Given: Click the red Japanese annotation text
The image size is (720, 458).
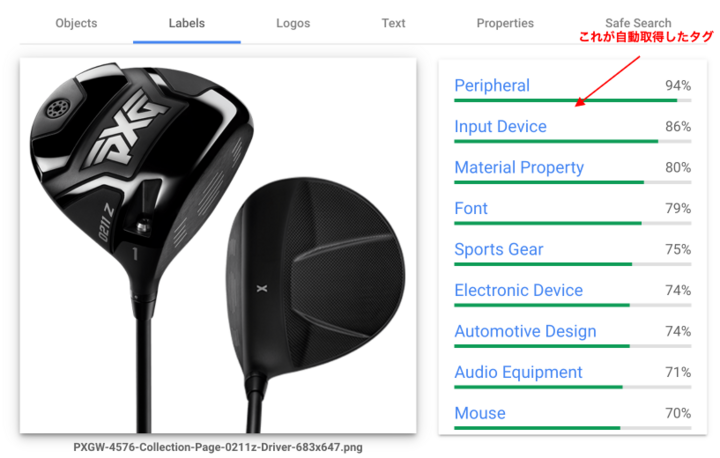Looking at the screenshot, I should (x=646, y=37).
